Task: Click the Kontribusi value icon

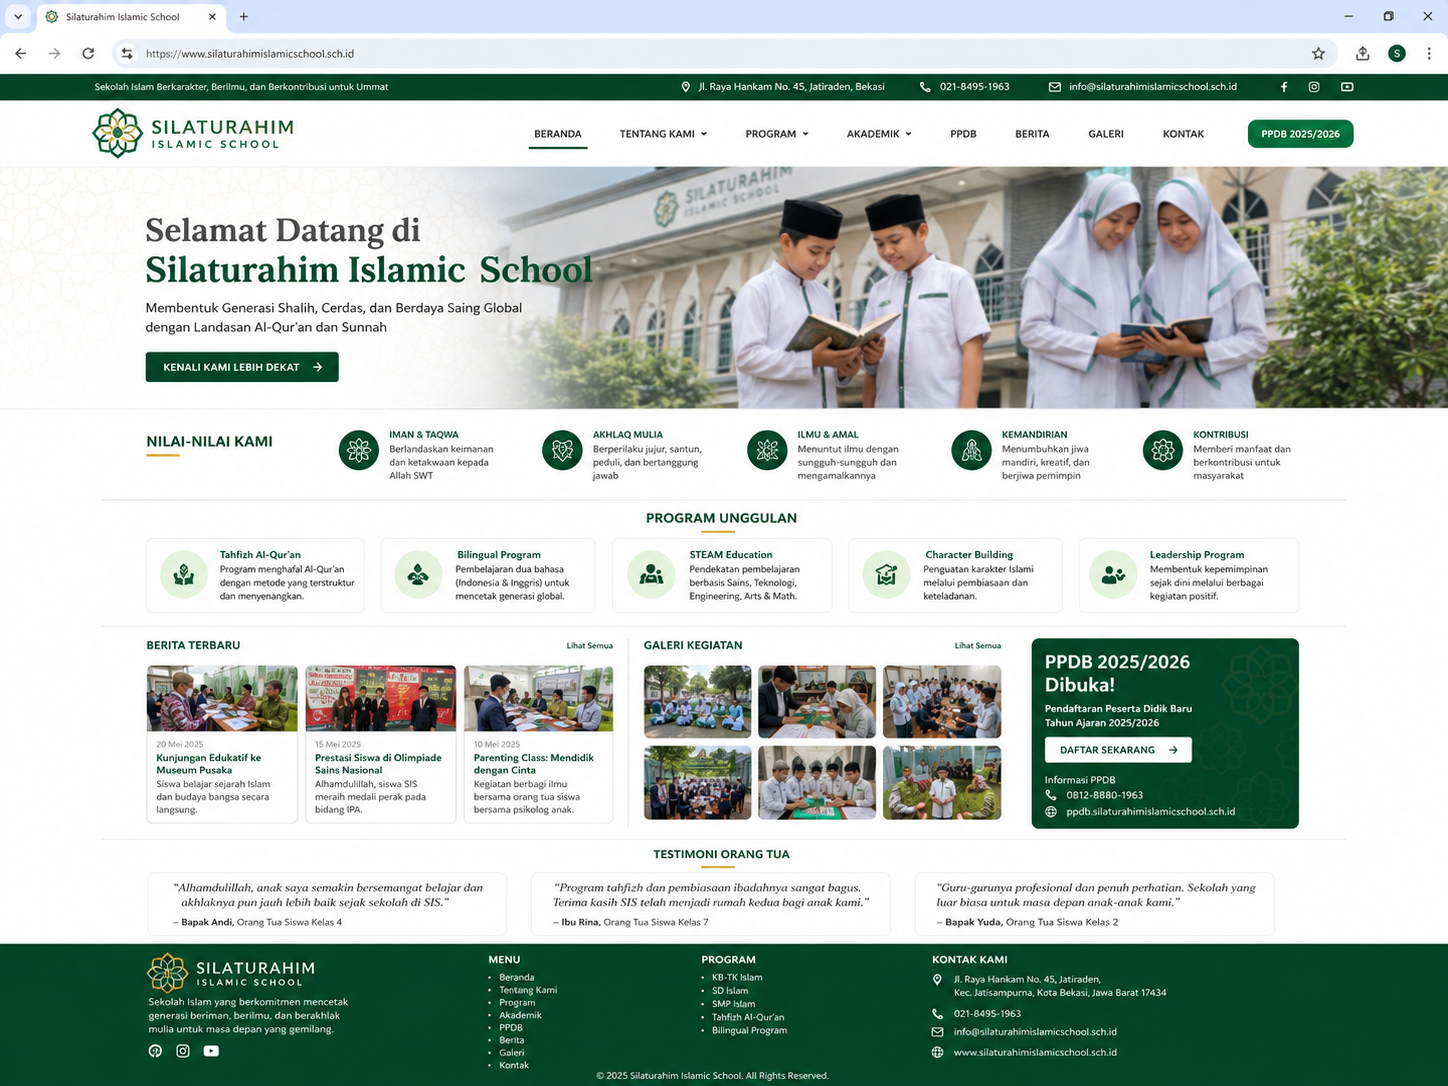Action: click(x=1163, y=451)
